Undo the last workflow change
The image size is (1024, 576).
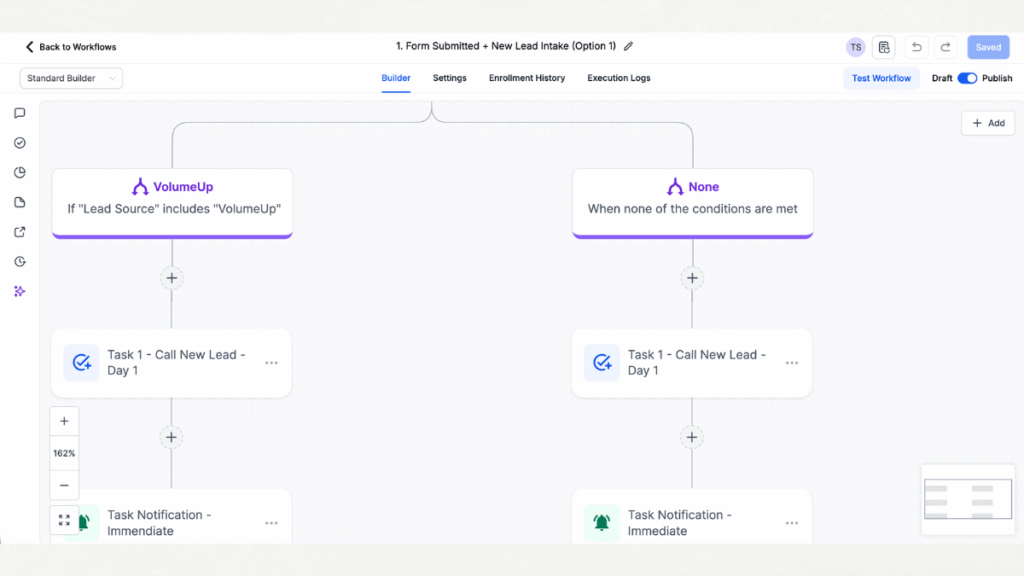[x=916, y=47]
